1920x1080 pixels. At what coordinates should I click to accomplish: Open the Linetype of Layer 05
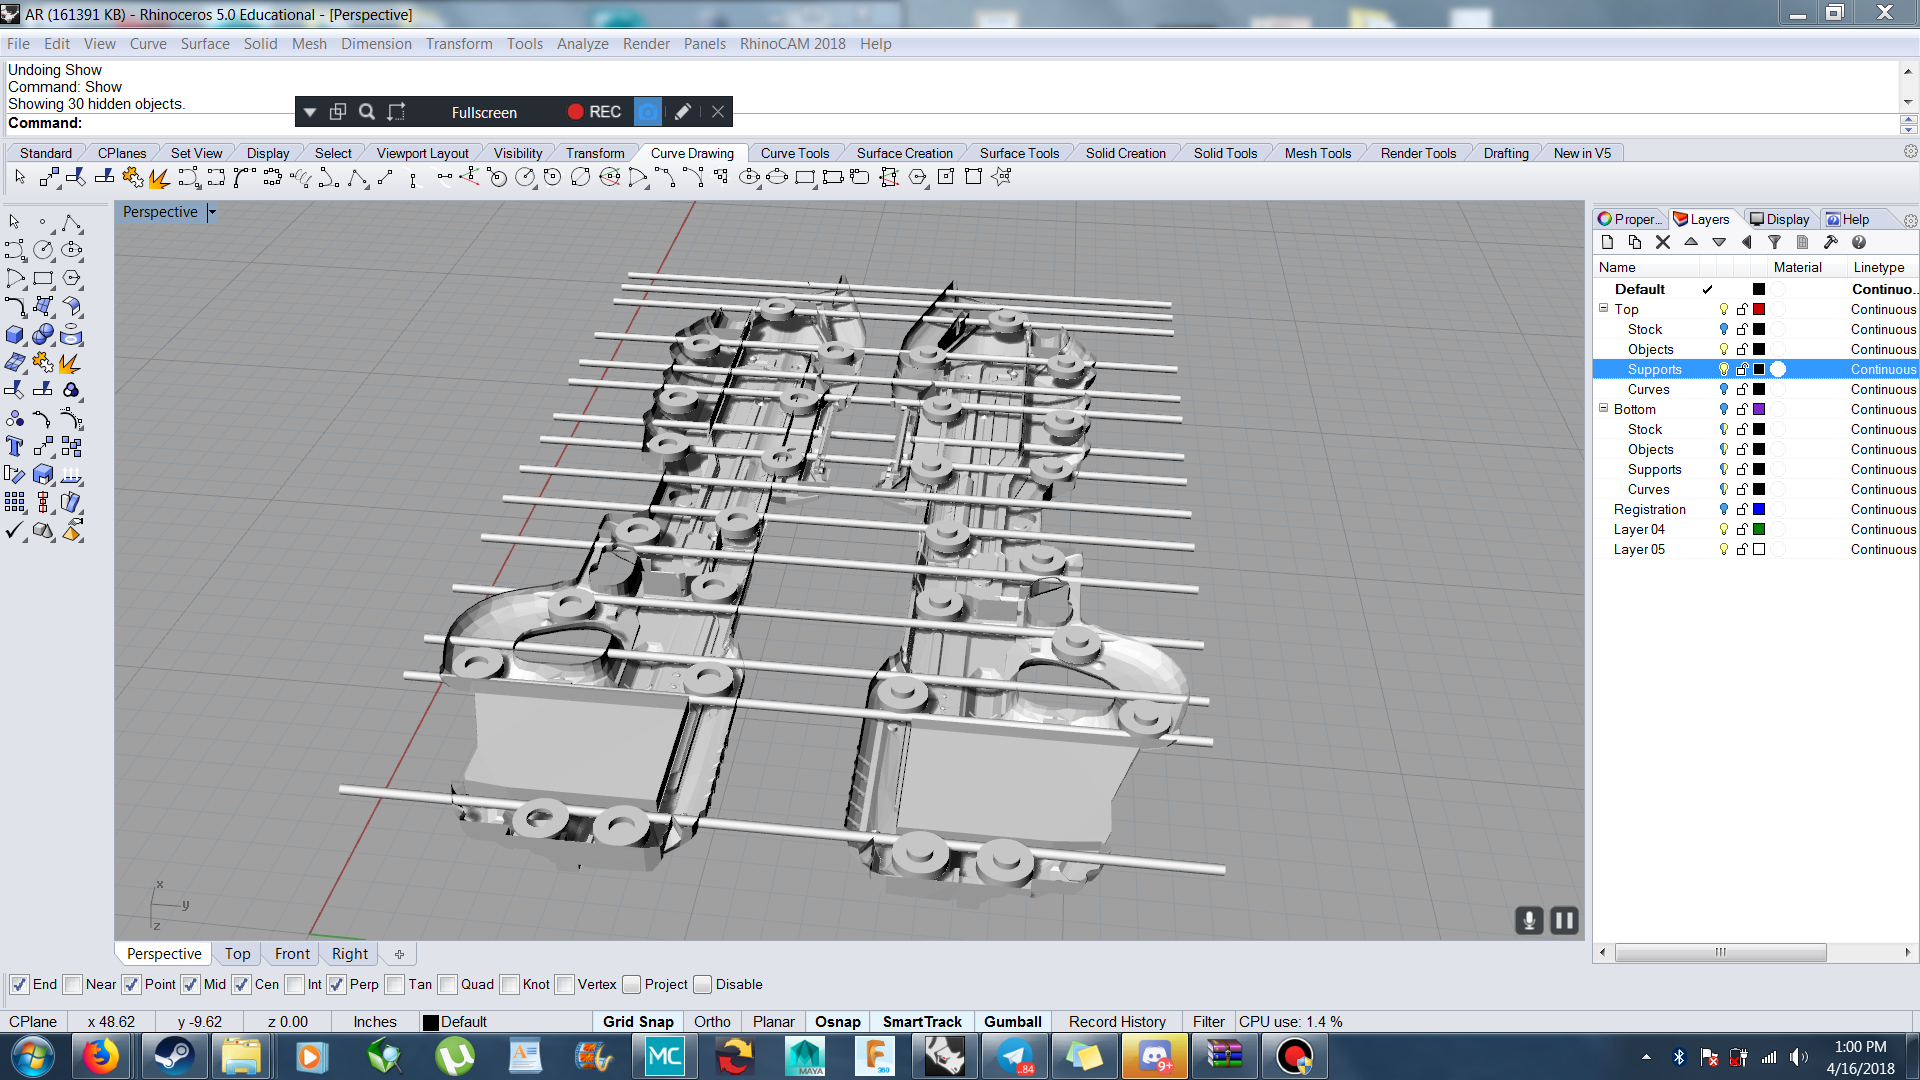(x=1883, y=549)
